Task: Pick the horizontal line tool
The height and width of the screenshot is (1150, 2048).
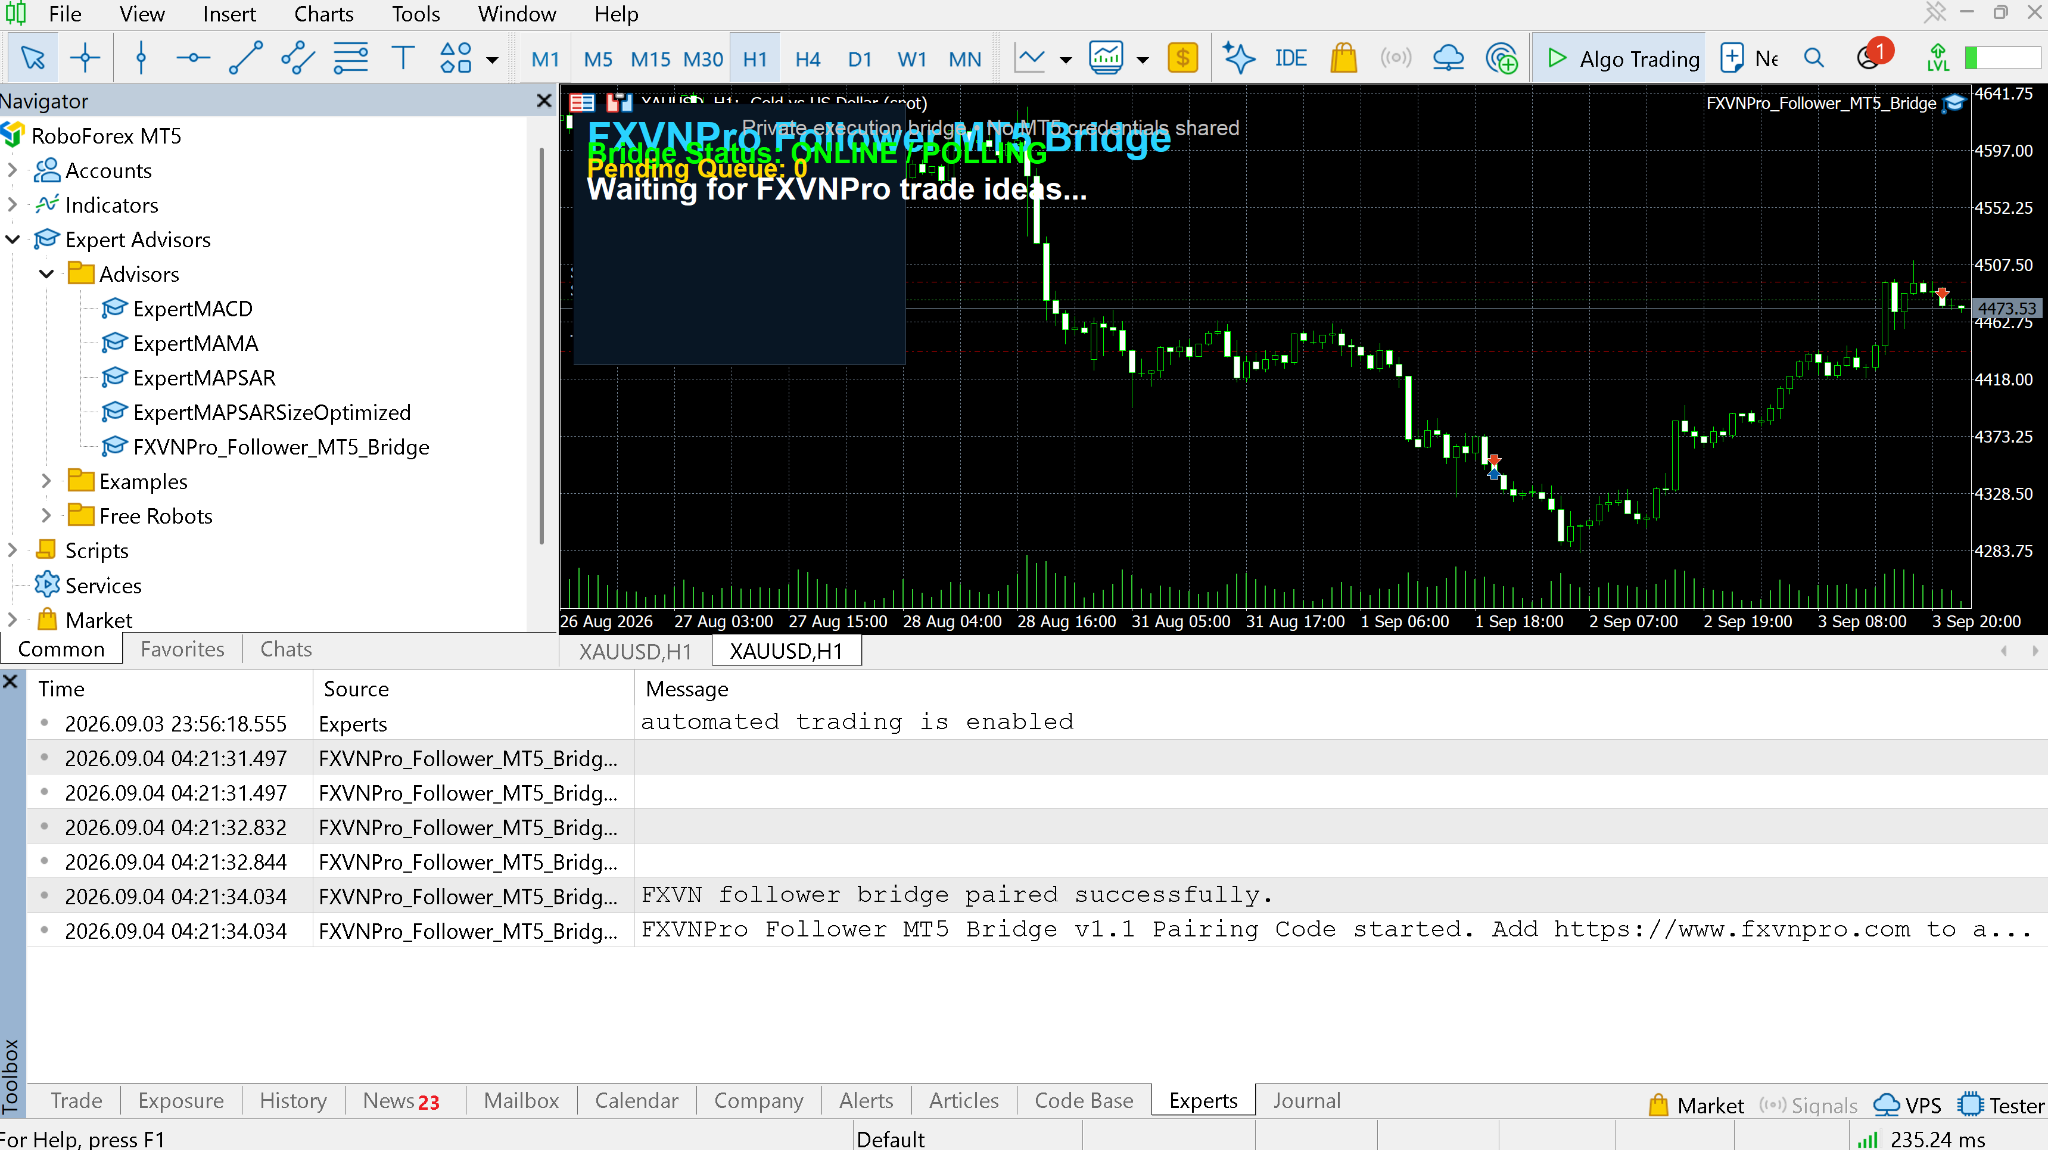Action: coord(193,58)
